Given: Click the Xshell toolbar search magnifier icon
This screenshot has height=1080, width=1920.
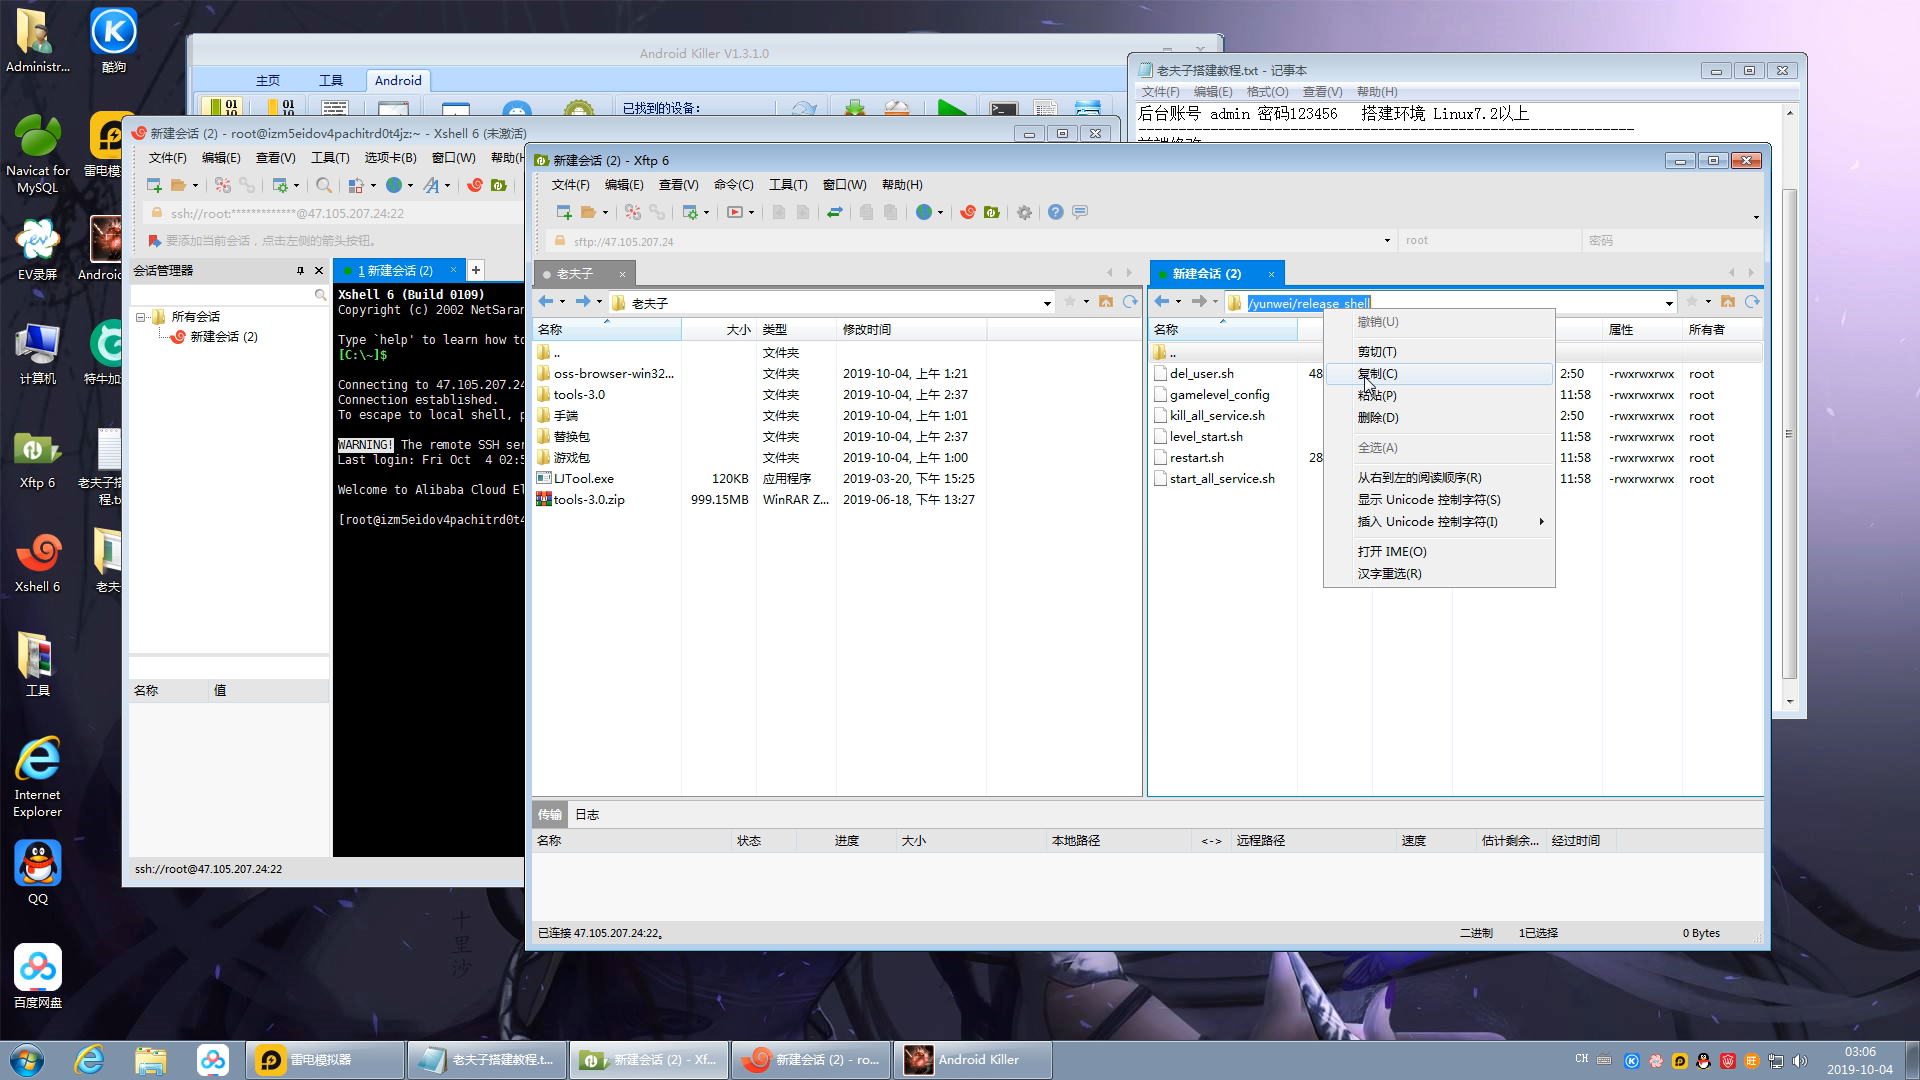Looking at the screenshot, I should [x=323, y=185].
